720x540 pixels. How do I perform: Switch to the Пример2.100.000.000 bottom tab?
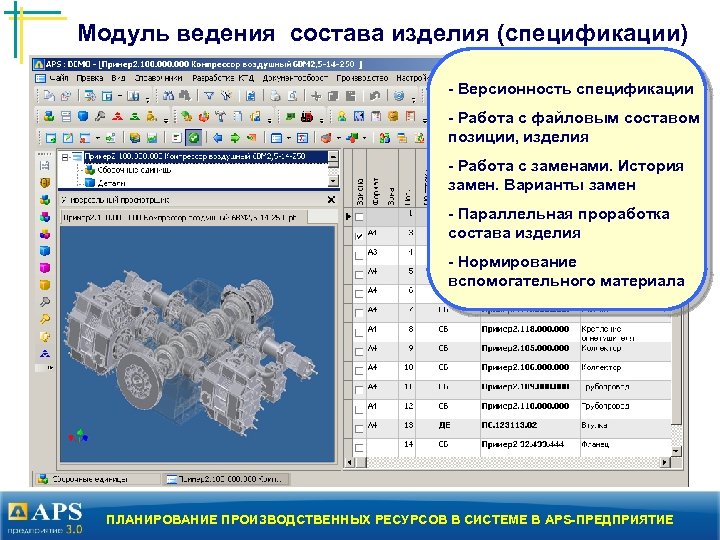click(225, 479)
